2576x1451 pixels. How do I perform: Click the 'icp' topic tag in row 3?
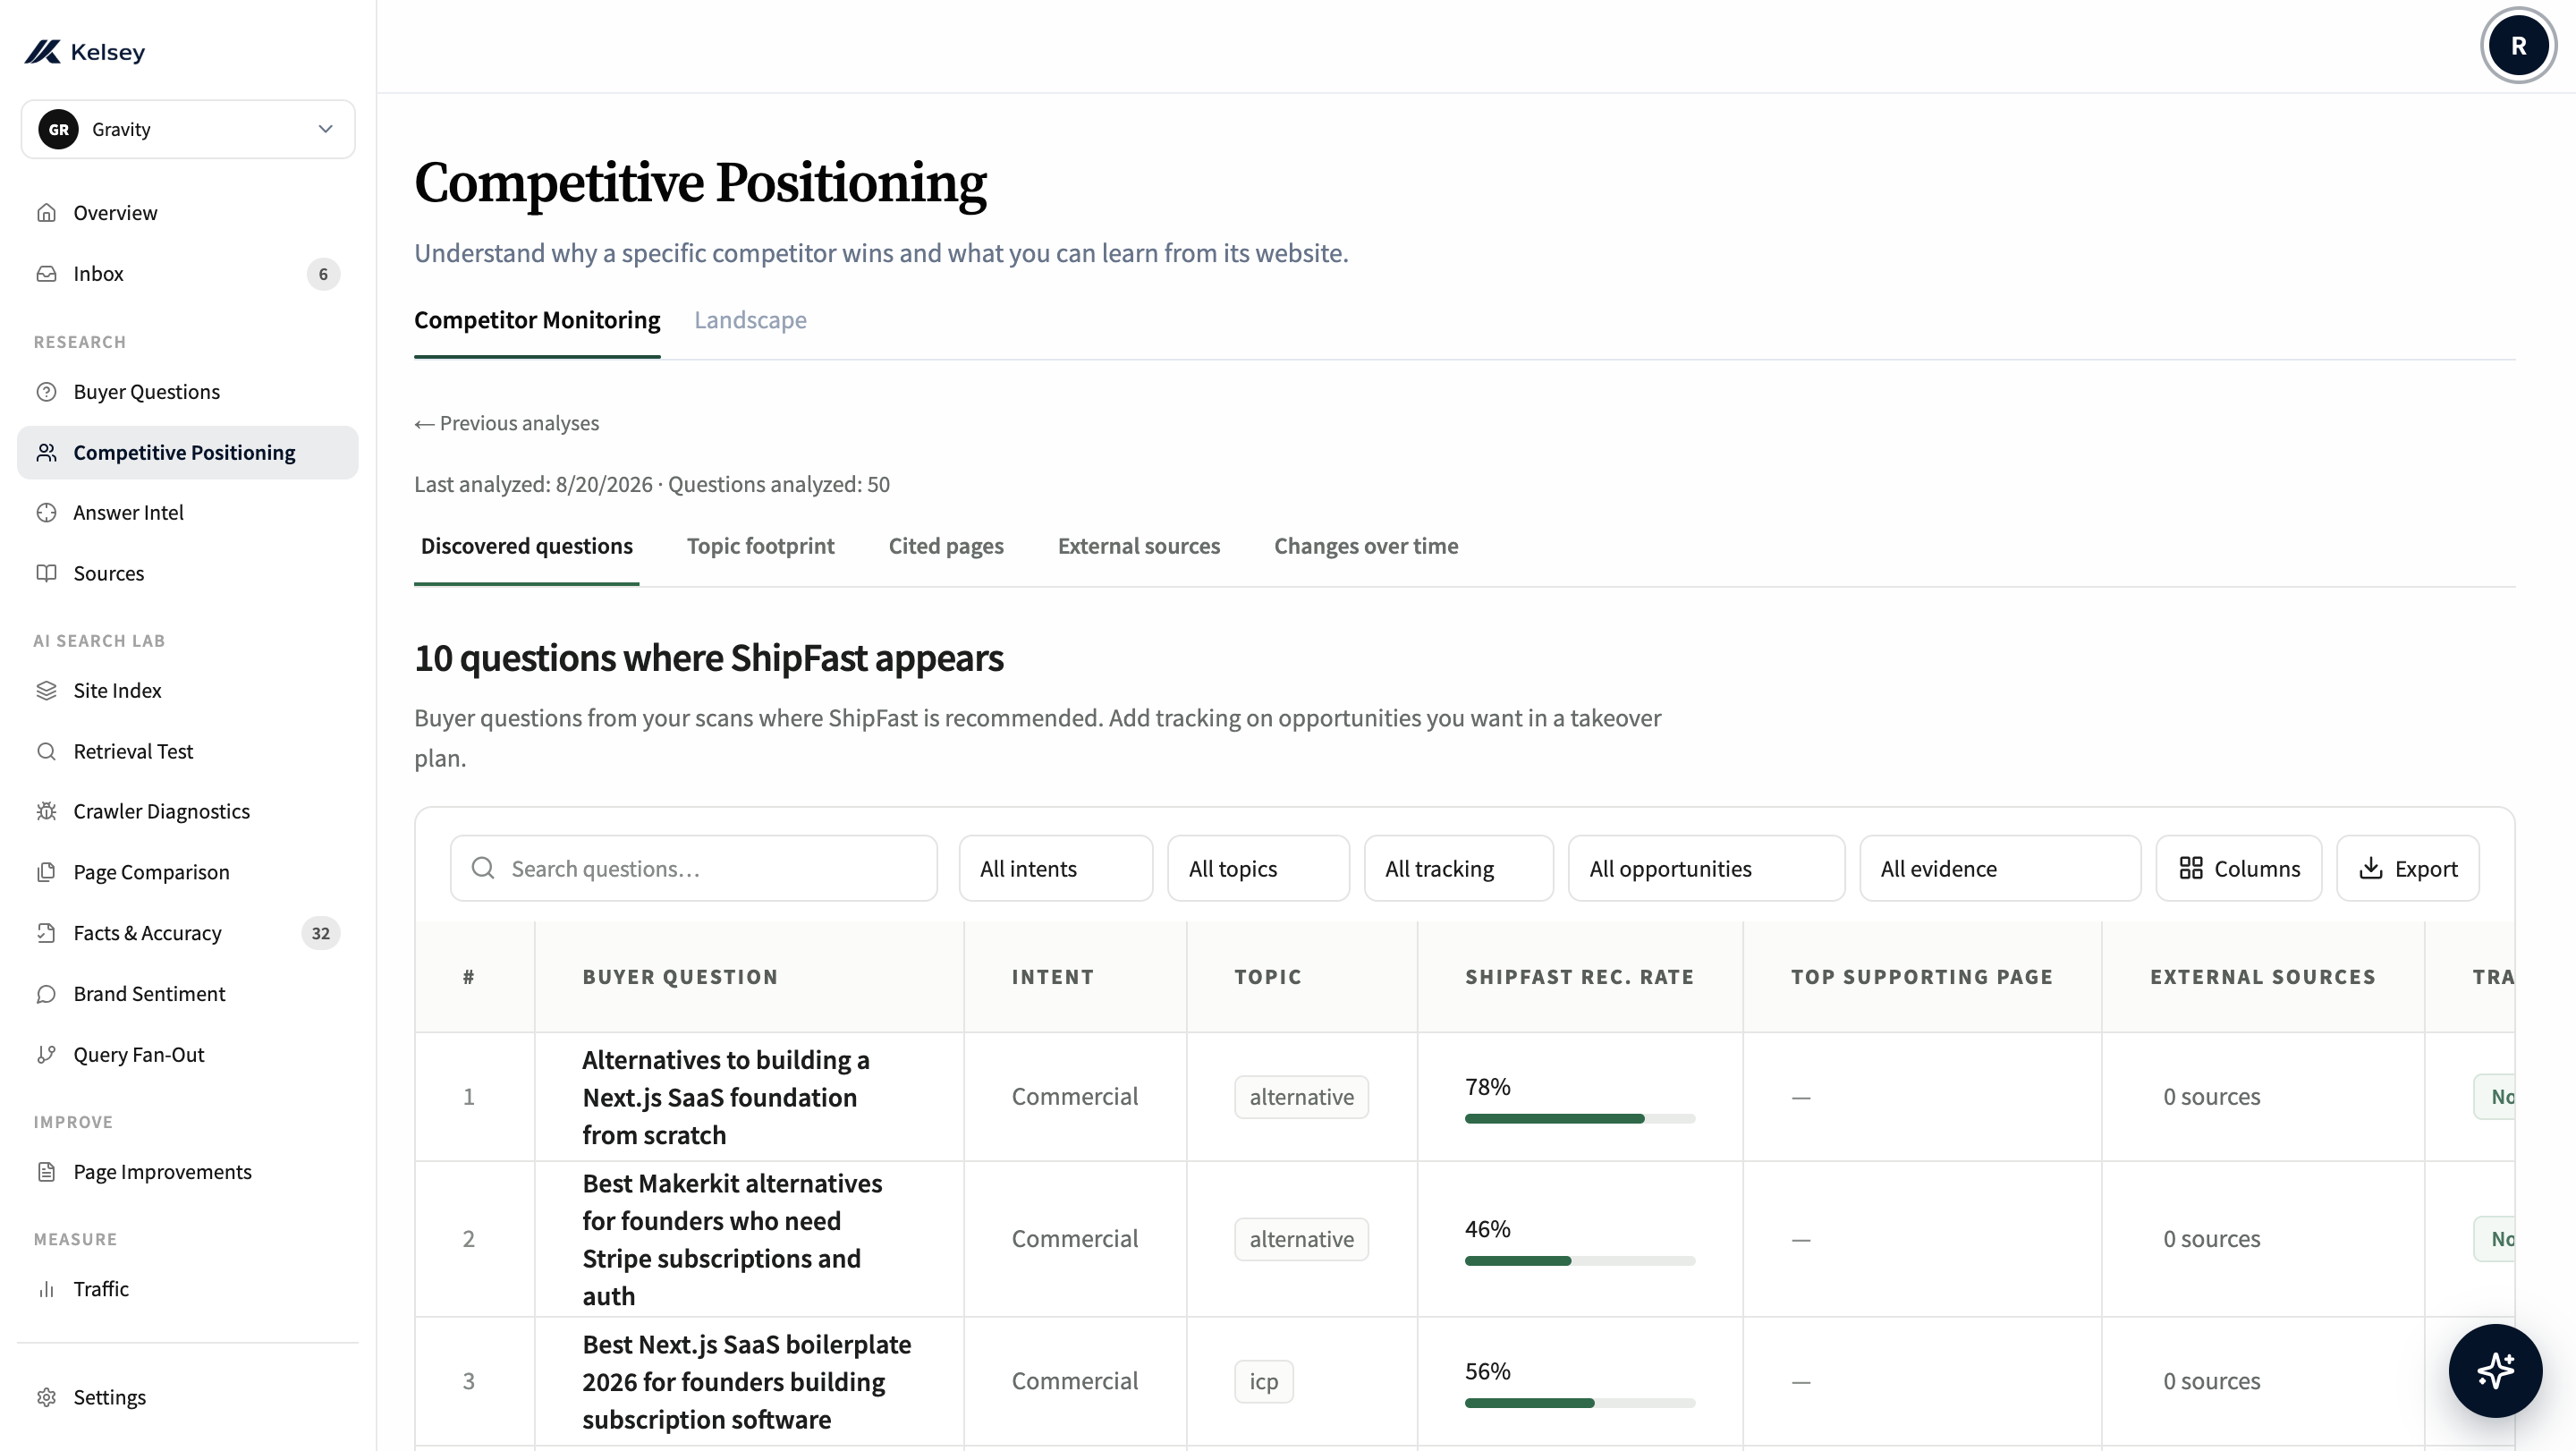click(1264, 1382)
